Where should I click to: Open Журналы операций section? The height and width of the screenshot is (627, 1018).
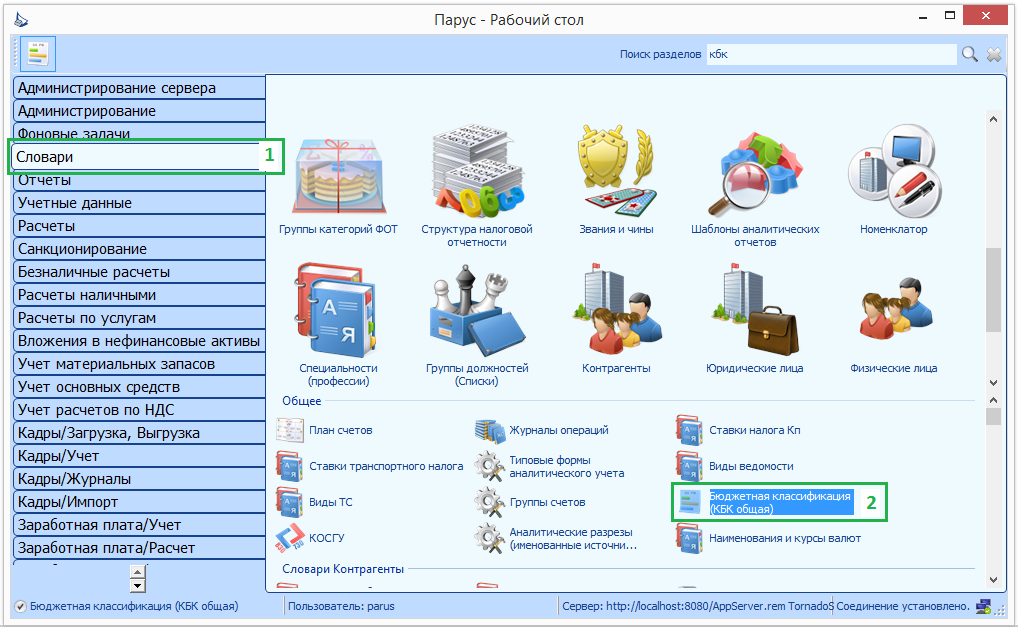coord(542,430)
